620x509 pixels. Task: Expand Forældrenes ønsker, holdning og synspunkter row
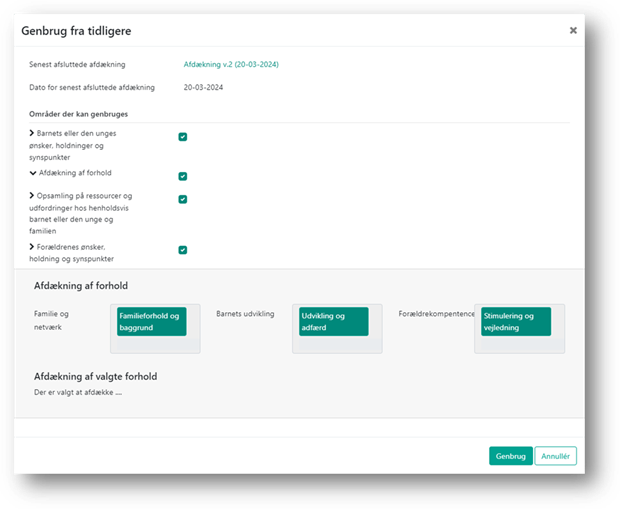point(32,246)
